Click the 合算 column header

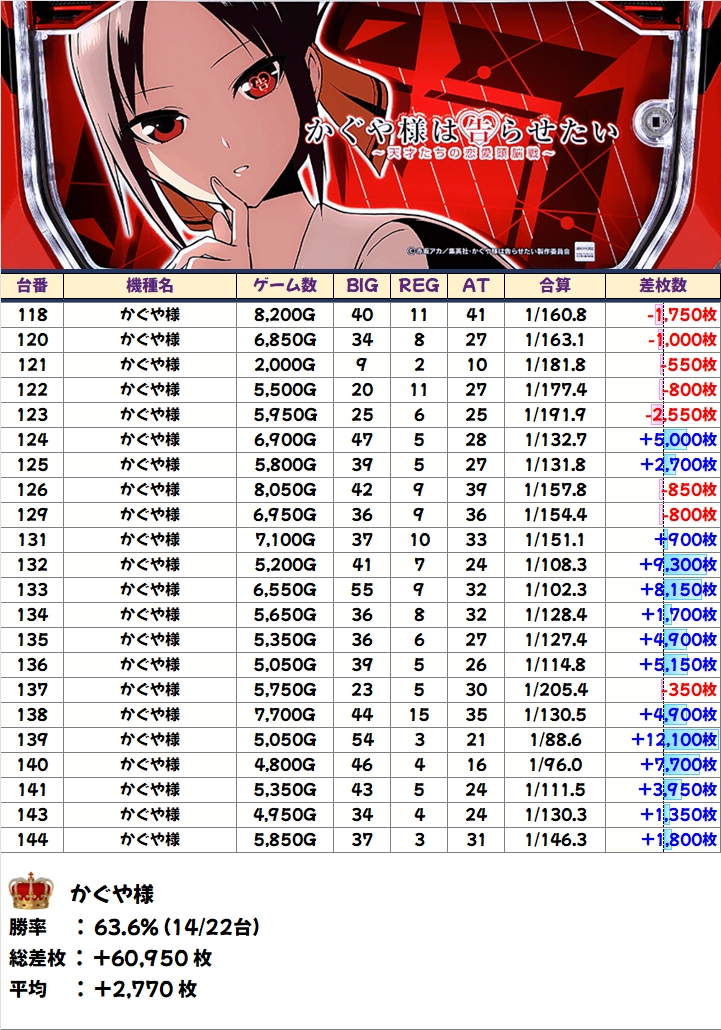click(555, 286)
